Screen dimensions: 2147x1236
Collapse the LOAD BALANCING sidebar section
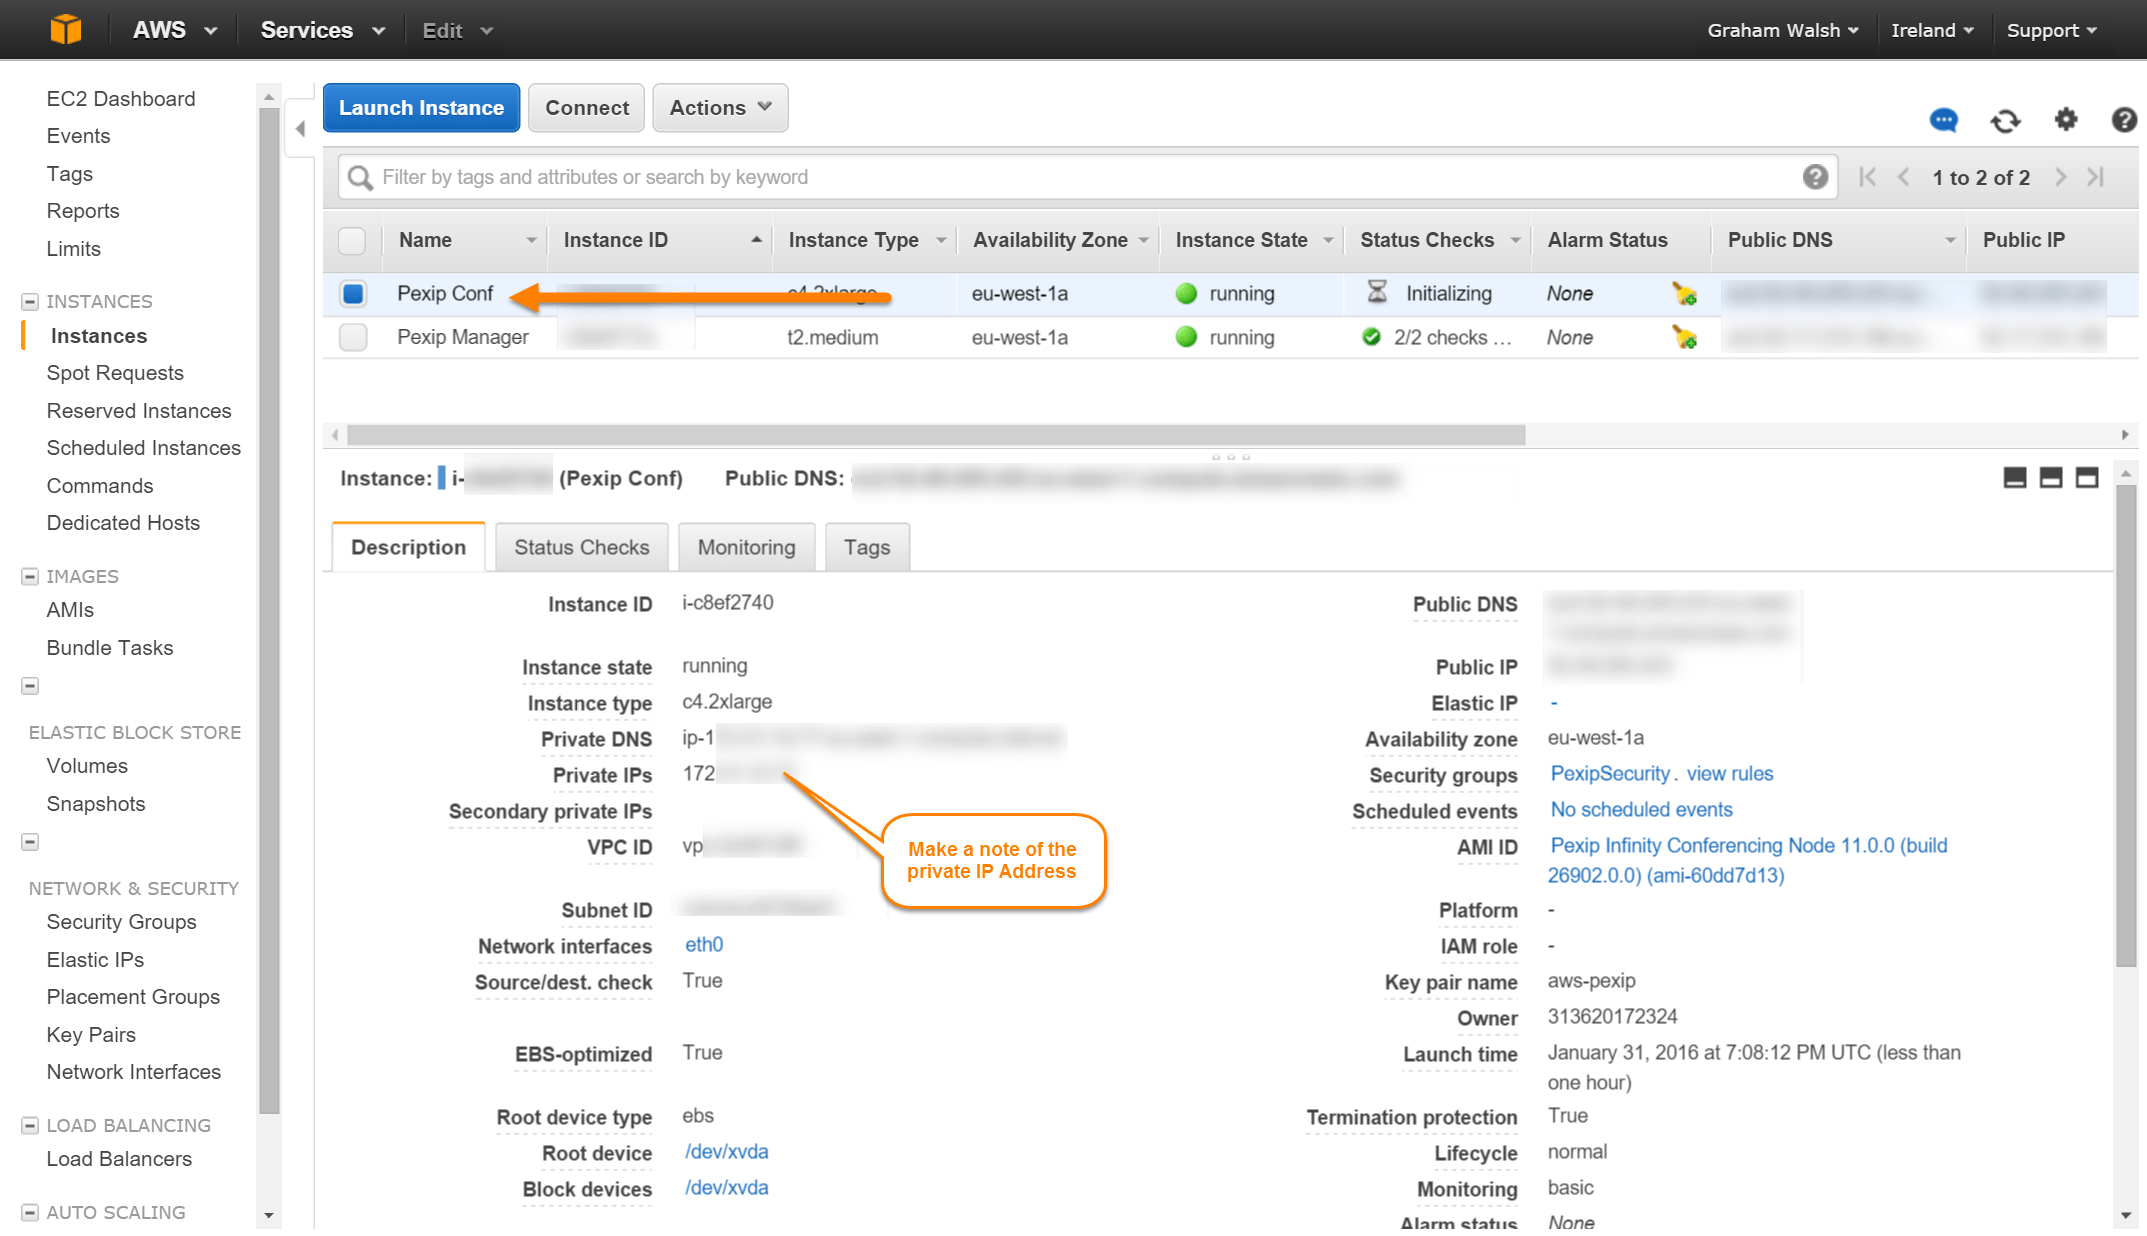pos(30,1125)
